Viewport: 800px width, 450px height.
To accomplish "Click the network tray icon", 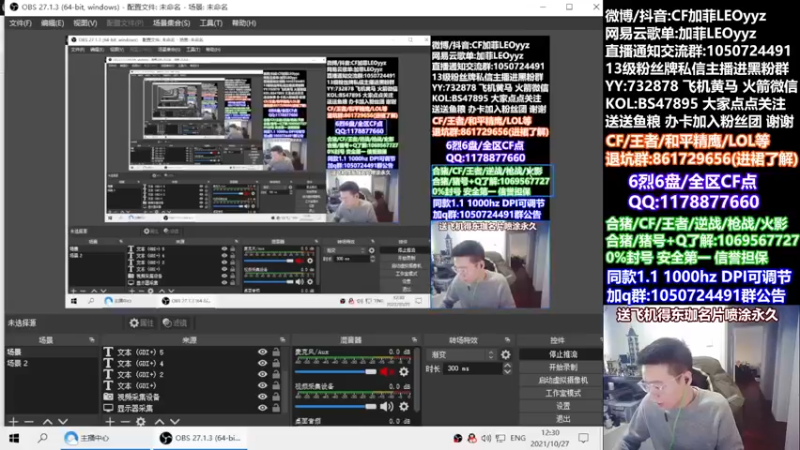I will (501, 438).
